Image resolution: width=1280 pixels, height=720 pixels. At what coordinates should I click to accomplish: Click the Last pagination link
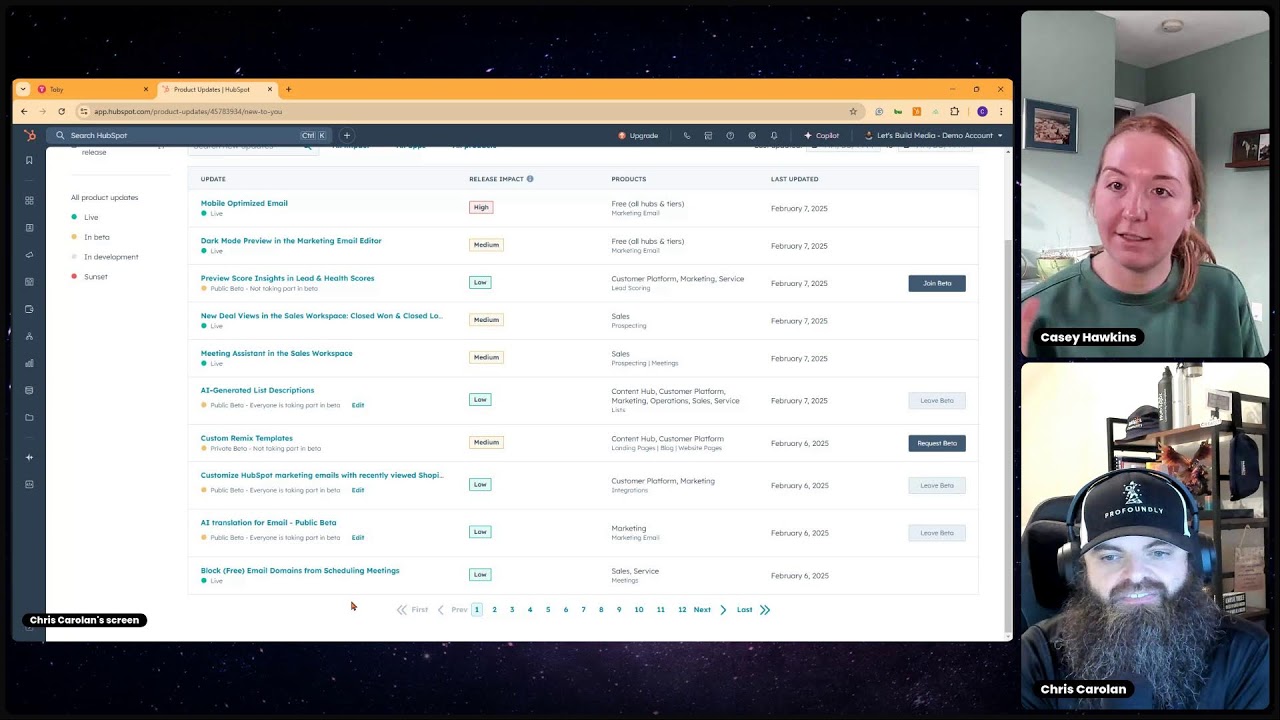coord(744,609)
